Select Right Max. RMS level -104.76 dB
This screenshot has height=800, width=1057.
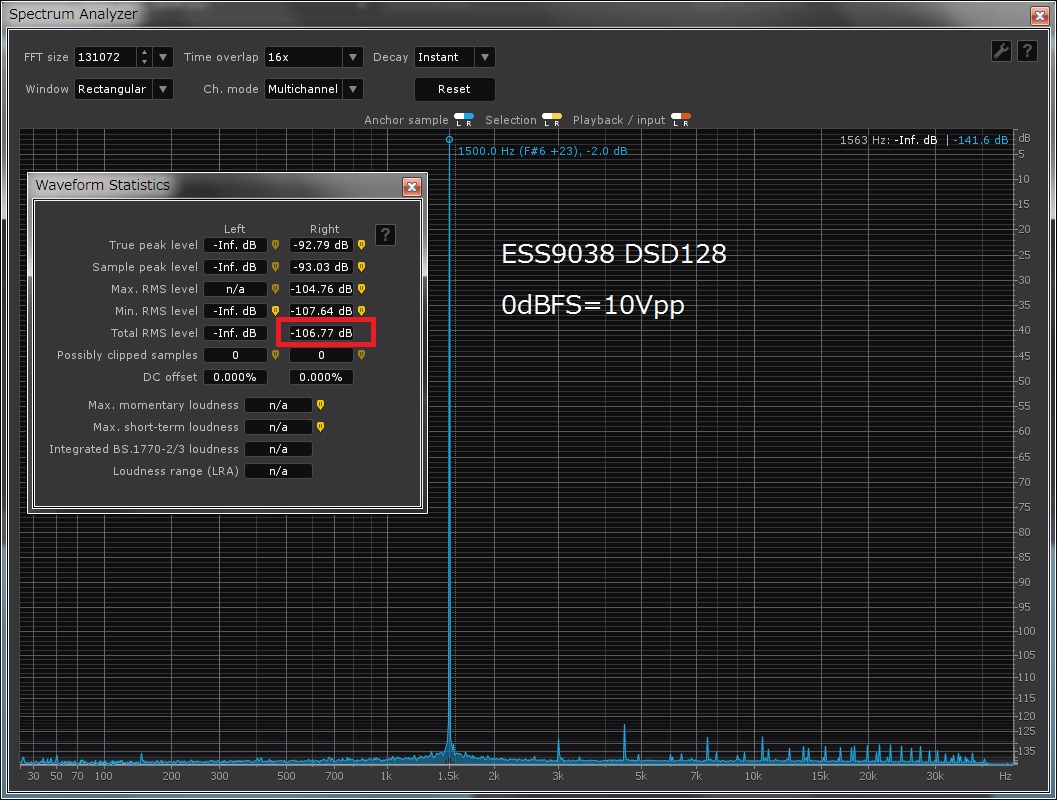tap(322, 289)
